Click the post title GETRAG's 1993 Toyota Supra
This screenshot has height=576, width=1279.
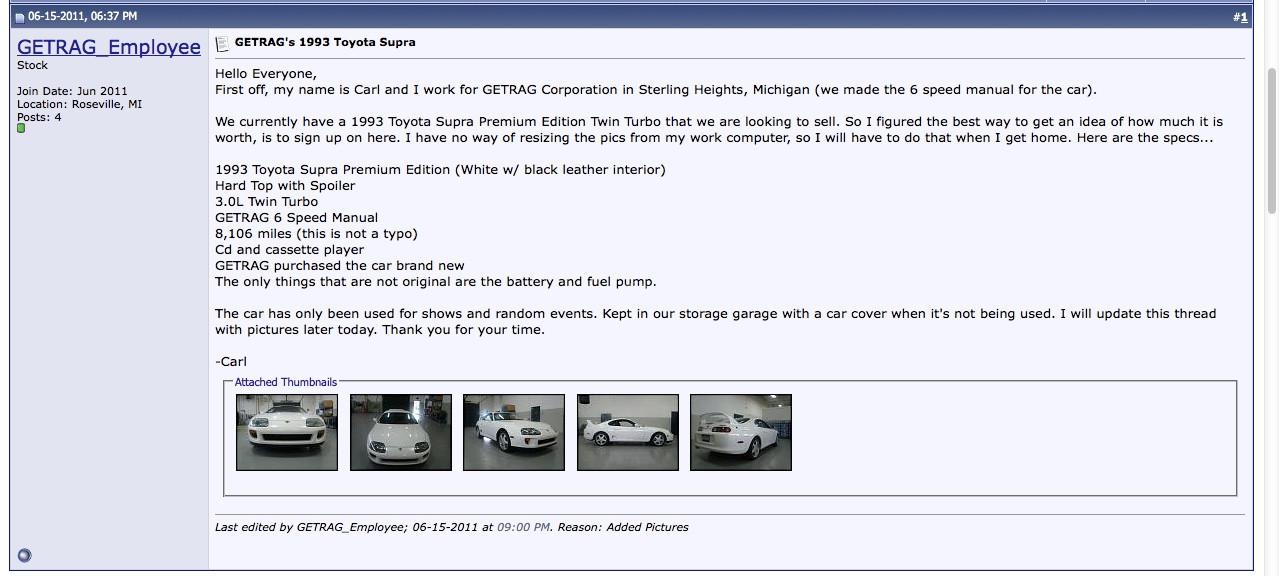(x=325, y=42)
